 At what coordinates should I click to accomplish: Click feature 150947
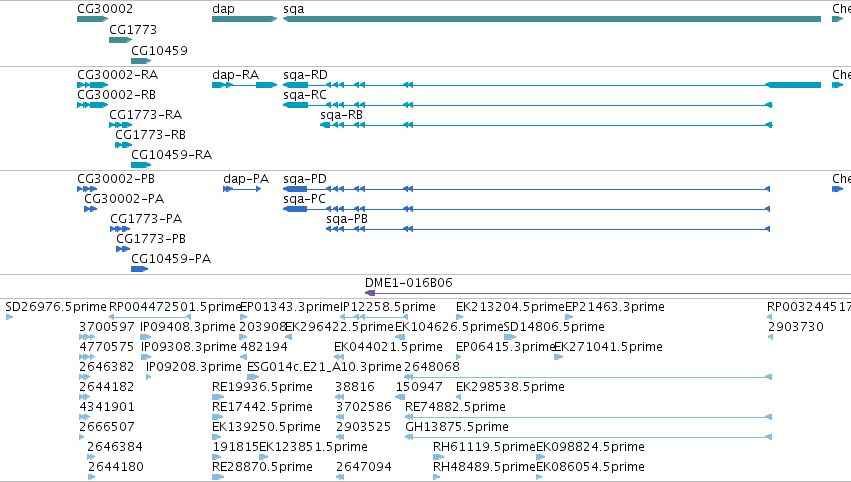[400, 397]
